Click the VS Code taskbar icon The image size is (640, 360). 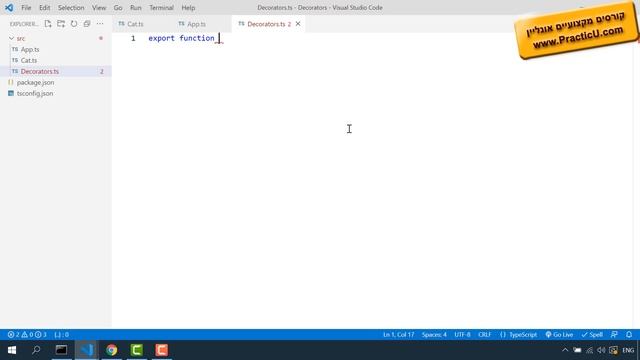87,350
